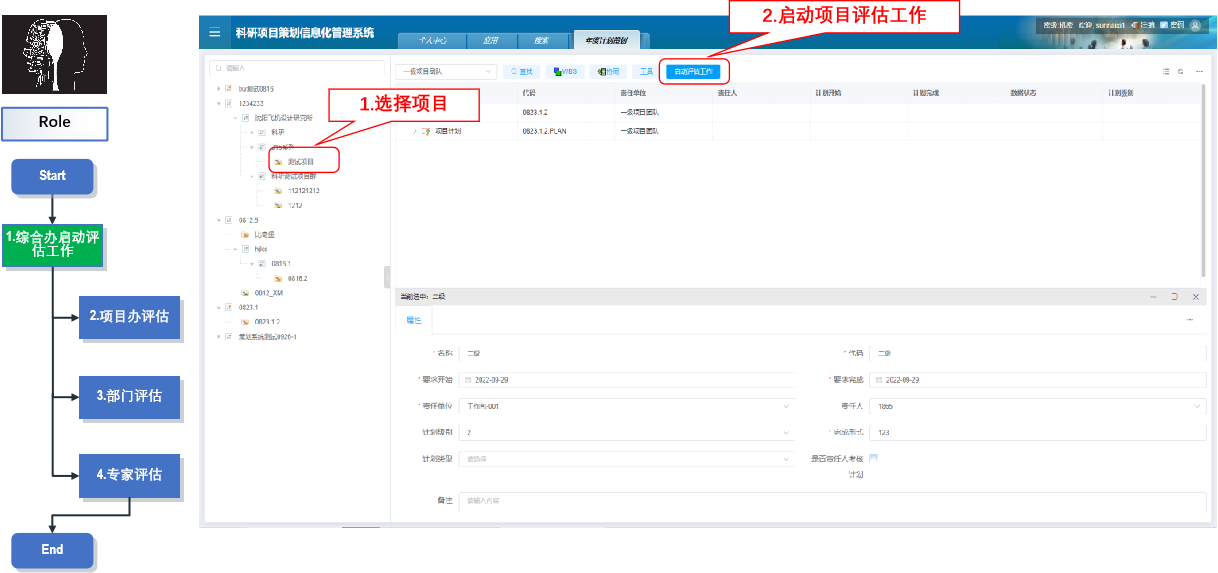Screen dimensions: 1218x573
Task: Select the 112121212 project in tree
Action: [303, 190]
